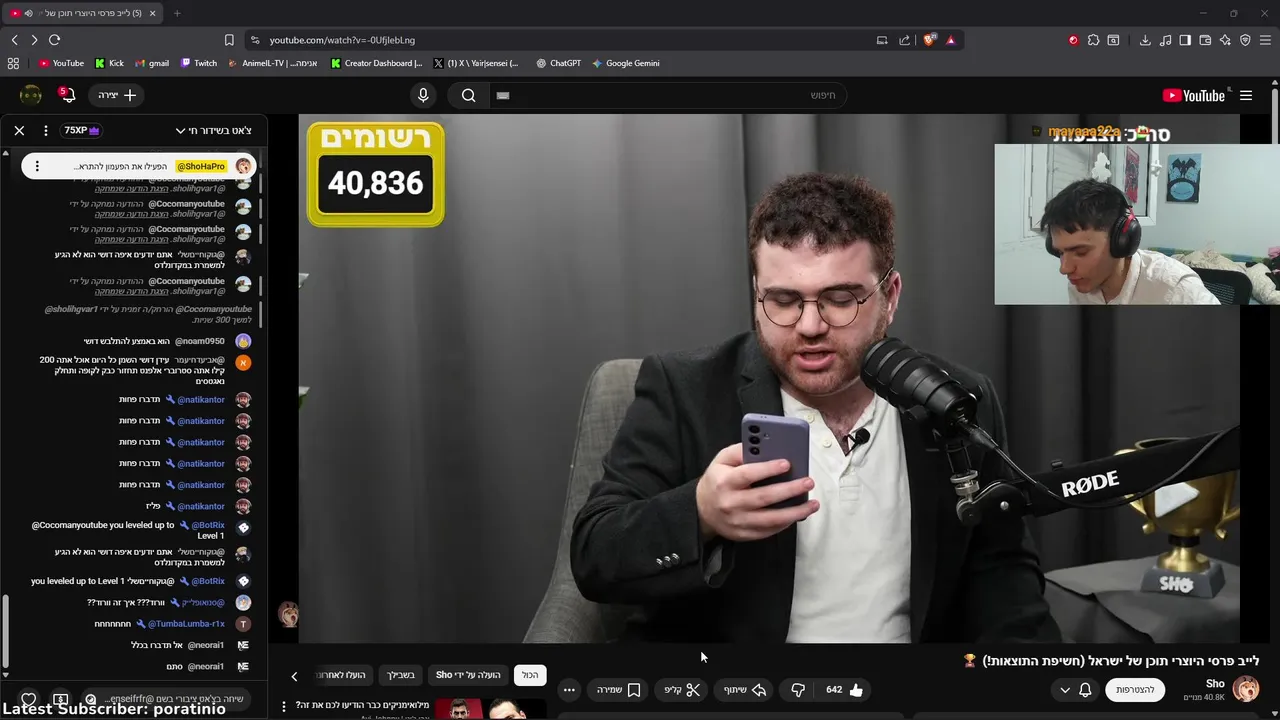Toggle the save bookmark button שמירה
Viewport: 1280px width, 720px height.
[618, 690]
